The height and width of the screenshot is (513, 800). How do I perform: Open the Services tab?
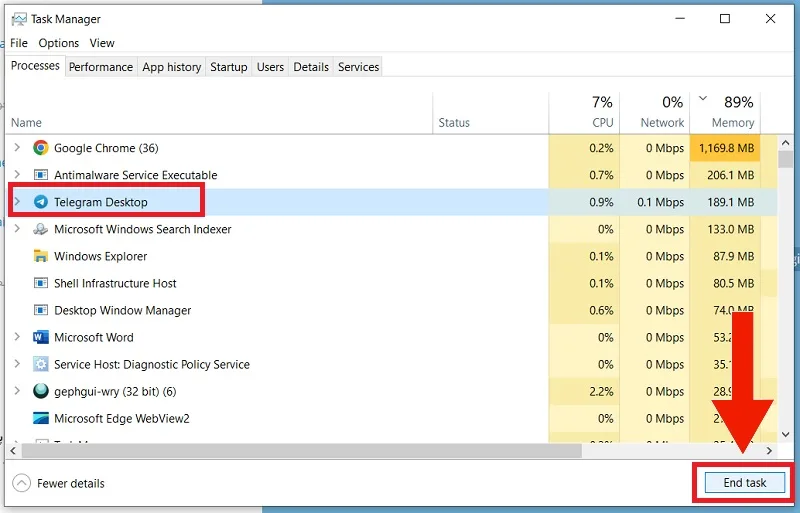[x=358, y=67]
